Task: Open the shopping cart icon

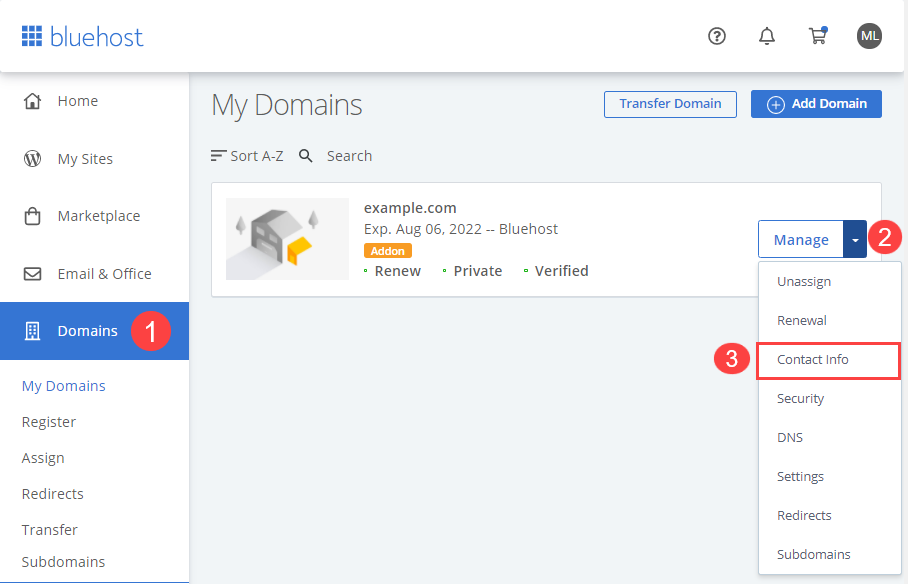Action: pyautogui.click(x=818, y=36)
